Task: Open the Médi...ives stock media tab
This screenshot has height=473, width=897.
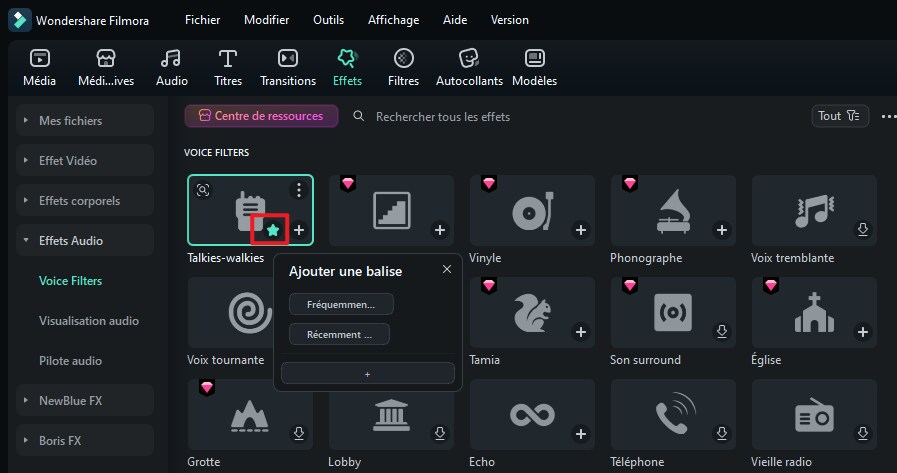Action: (106, 67)
